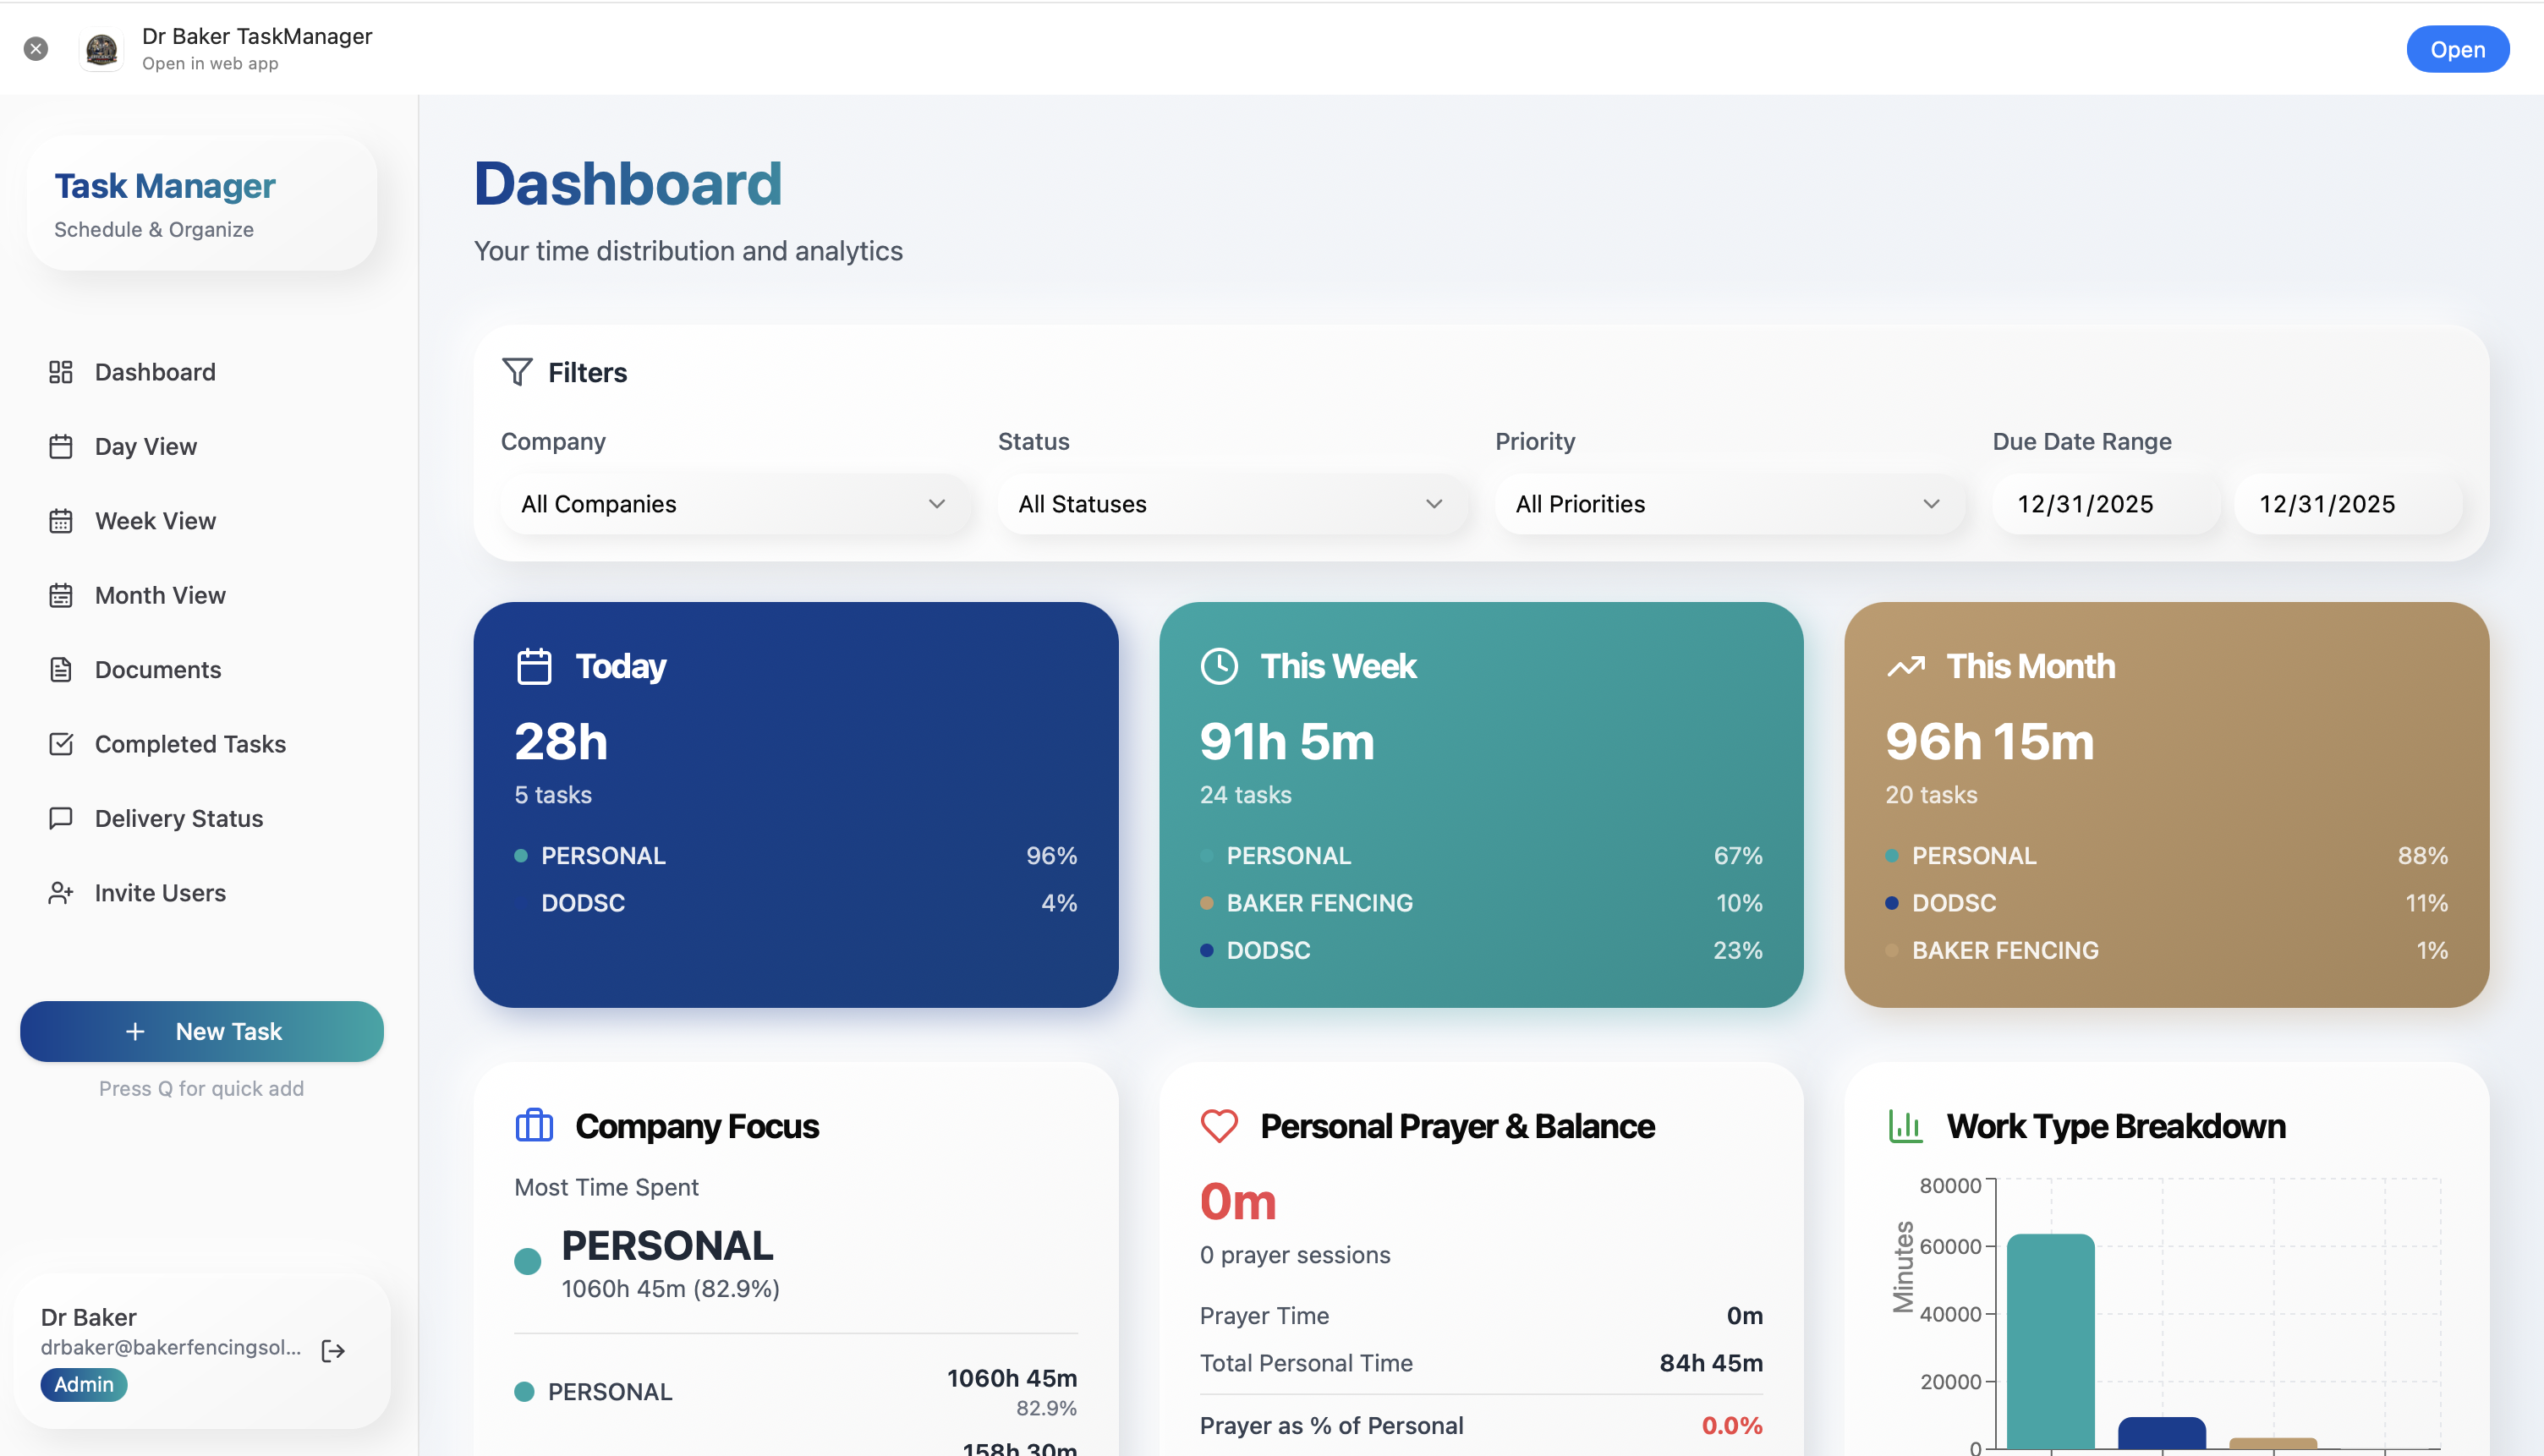Screen dimensions: 2544x1456
Task: Click the 0 prayer sessions text
Action: (1295, 1255)
